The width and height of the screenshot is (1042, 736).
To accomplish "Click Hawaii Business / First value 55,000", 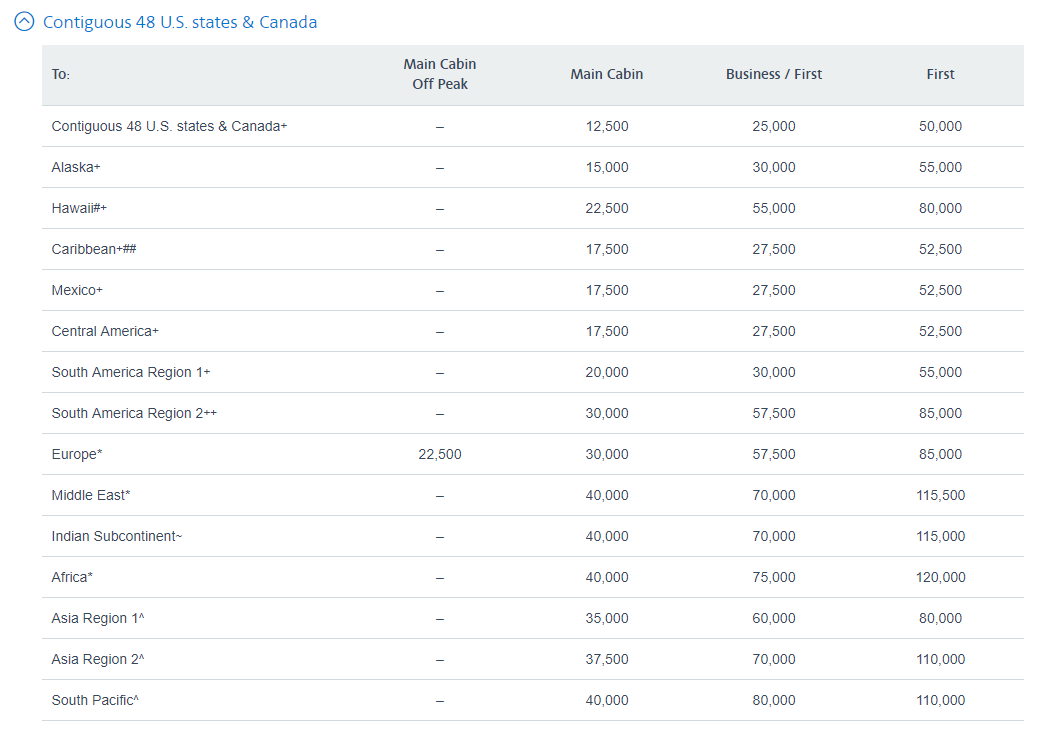I will [x=774, y=208].
